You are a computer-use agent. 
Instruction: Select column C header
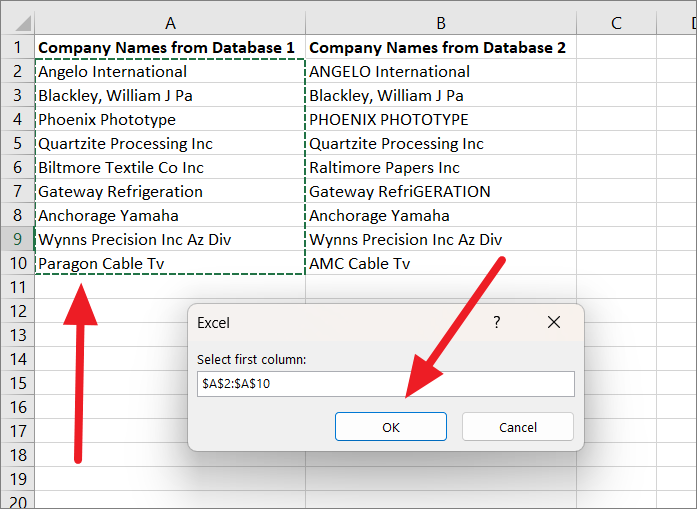(616, 23)
